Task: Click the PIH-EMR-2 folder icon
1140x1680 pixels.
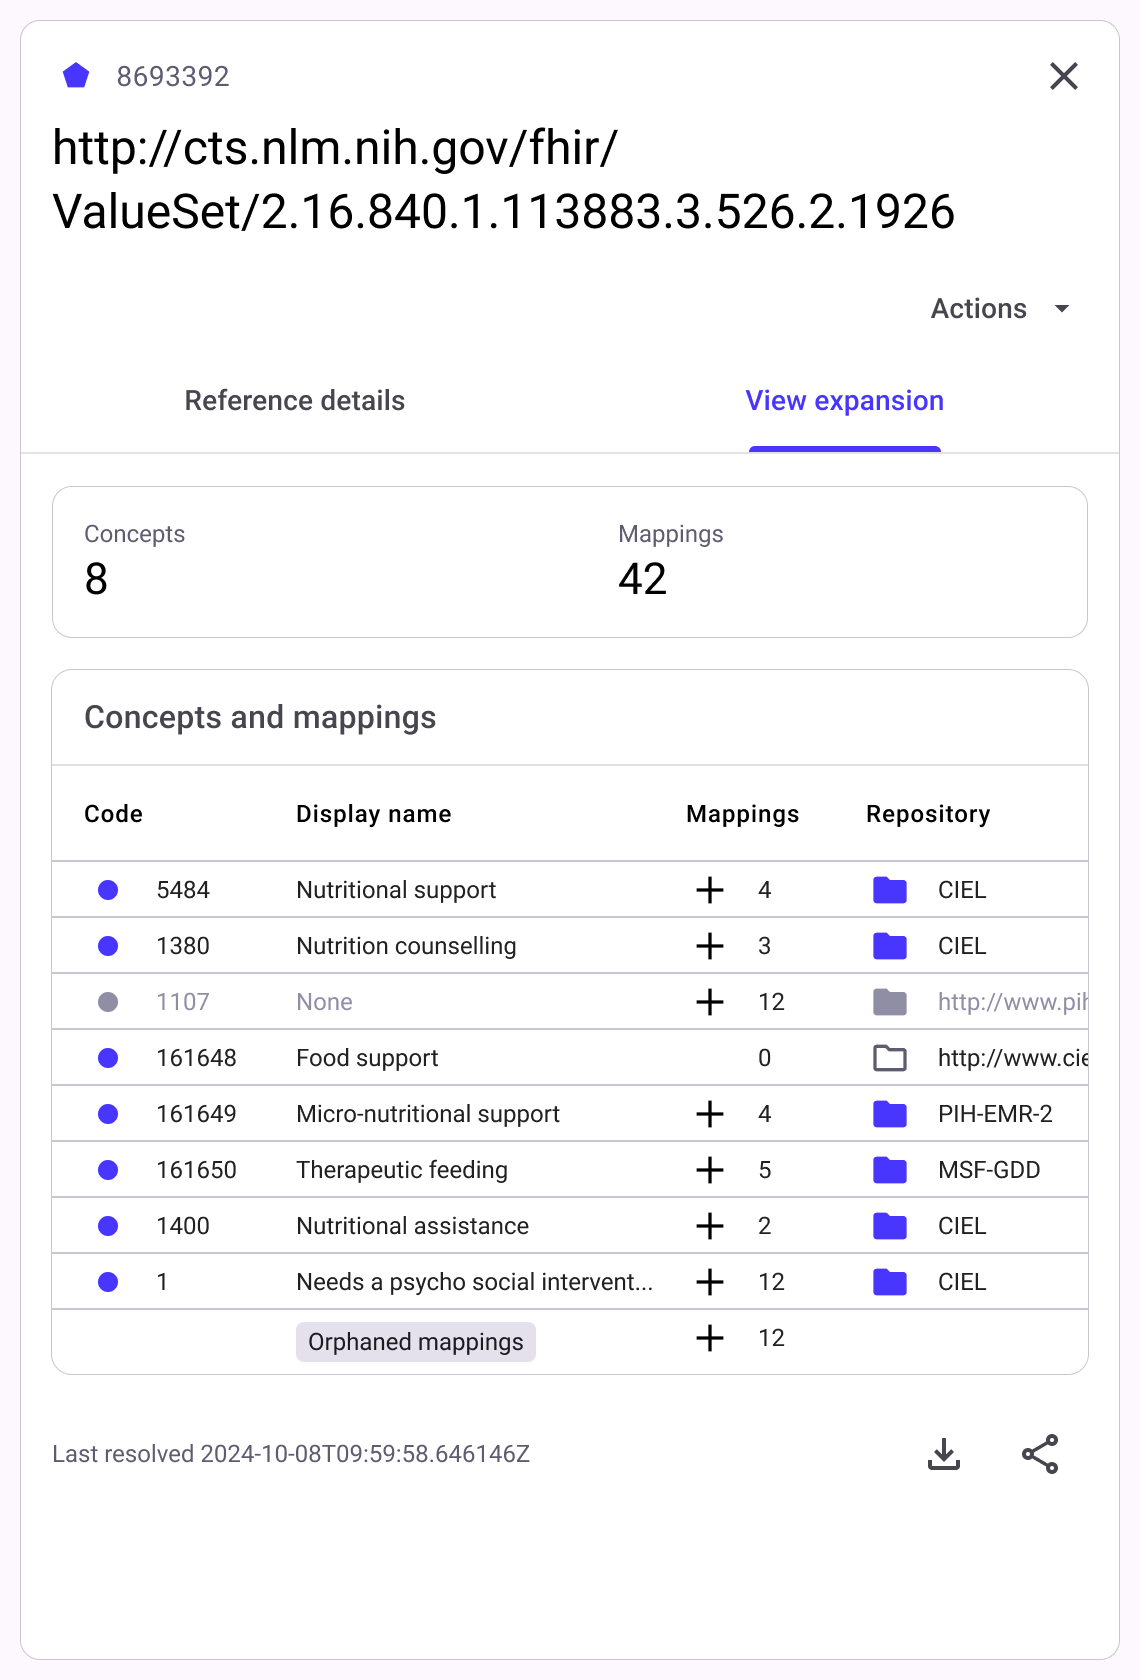Action: (x=889, y=1114)
